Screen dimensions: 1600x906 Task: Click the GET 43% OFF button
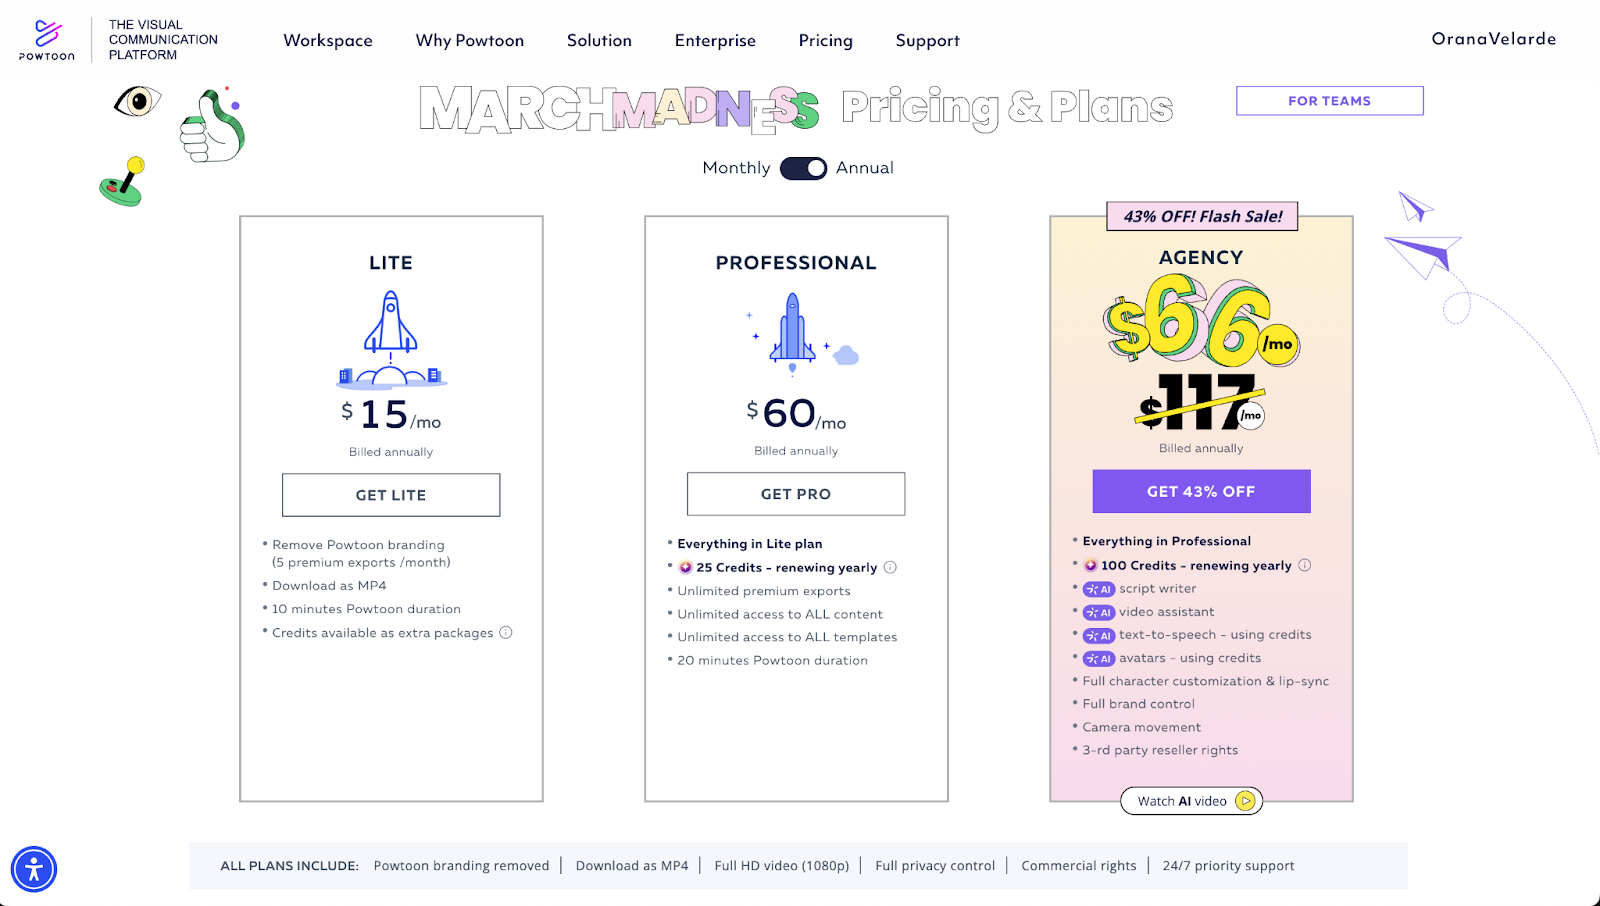(x=1201, y=491)
